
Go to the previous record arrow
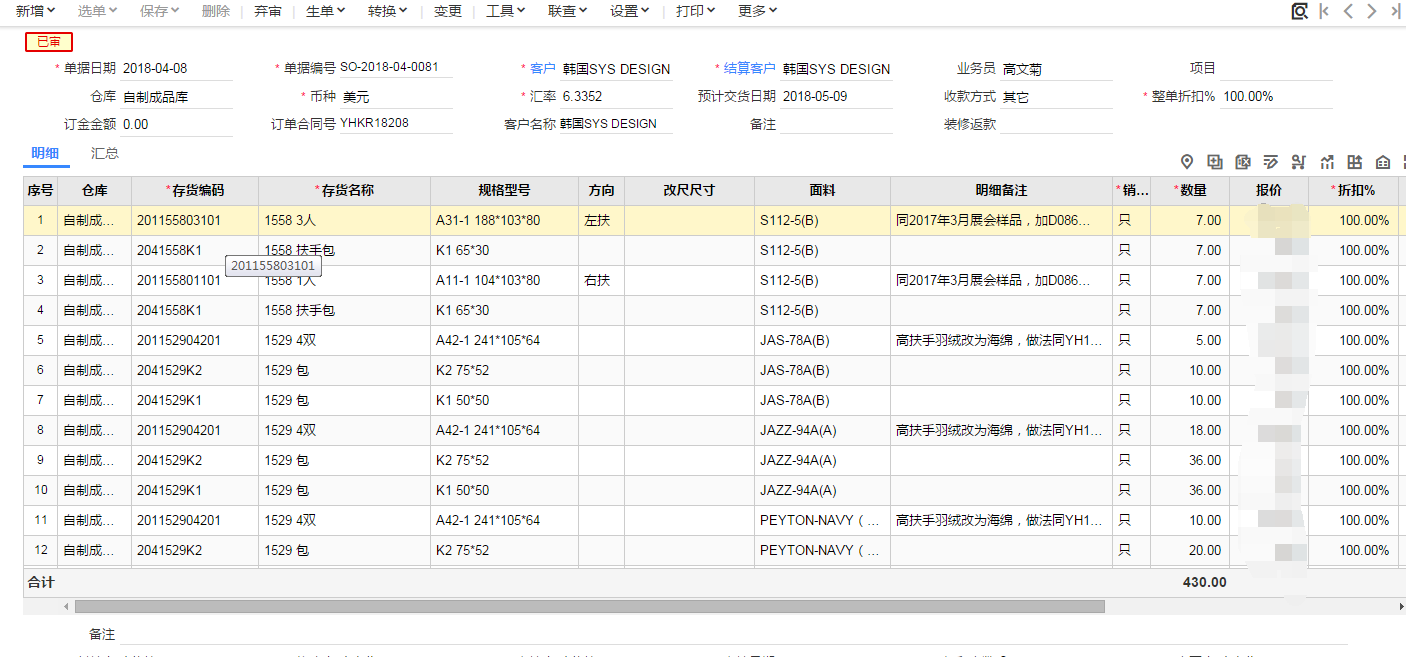pos(1348,11)
